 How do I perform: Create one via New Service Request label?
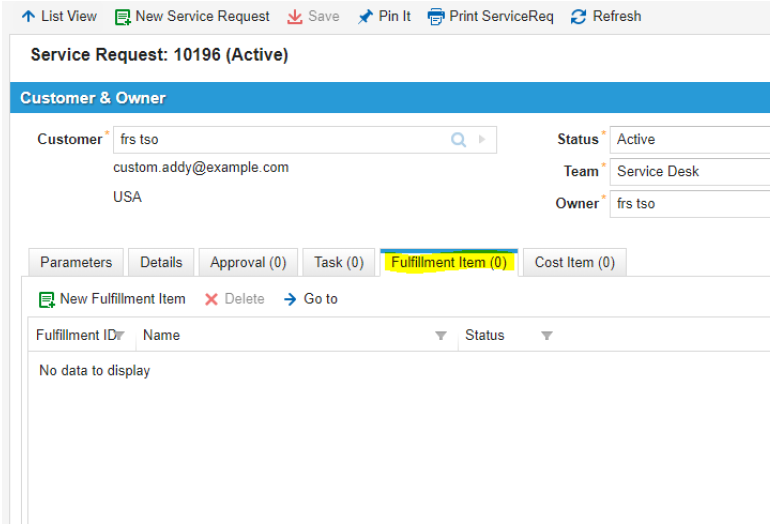pos(202,16)
